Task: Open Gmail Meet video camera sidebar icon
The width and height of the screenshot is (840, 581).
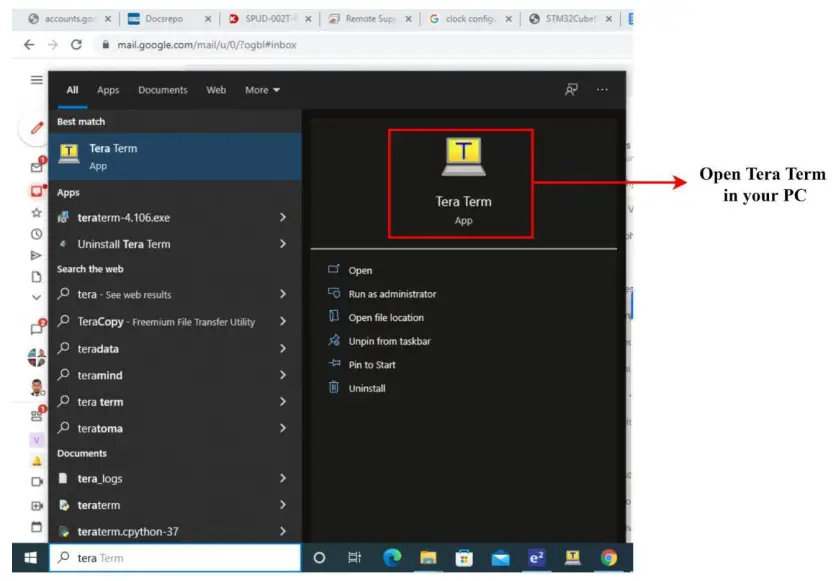Action: [36, 481]
